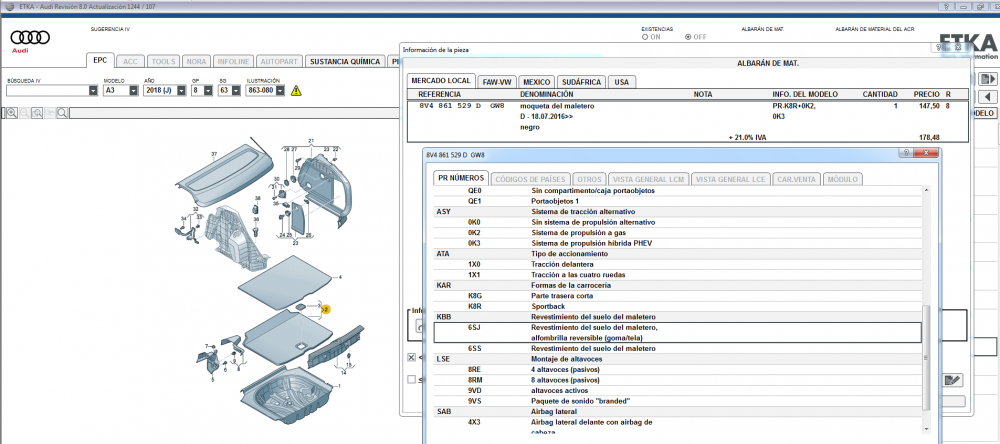Select the CAR.VENTA tab

tap(797, 179)
